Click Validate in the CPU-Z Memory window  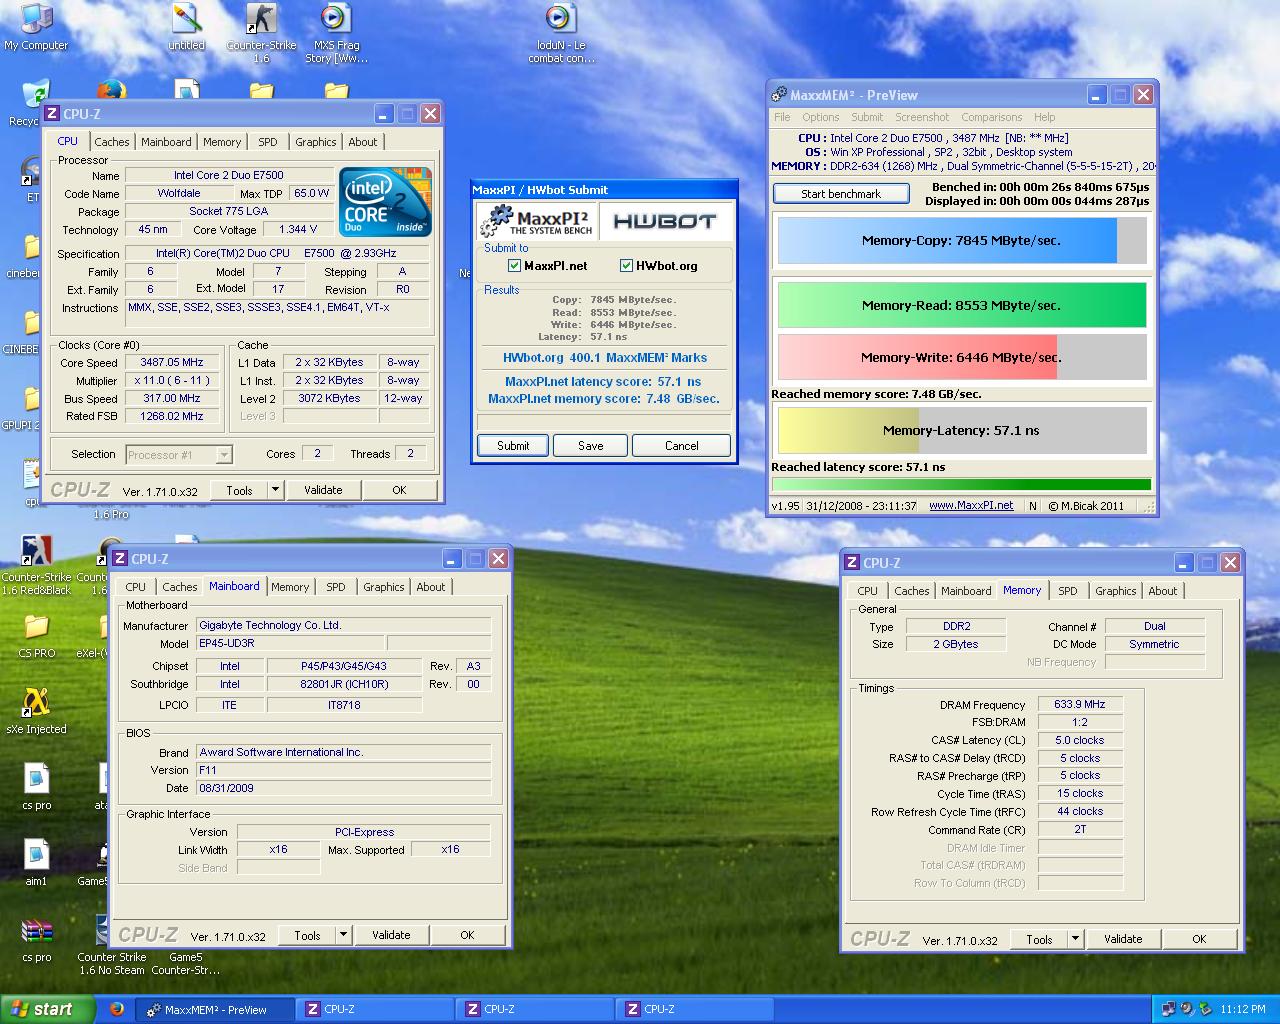point(1123,939)
